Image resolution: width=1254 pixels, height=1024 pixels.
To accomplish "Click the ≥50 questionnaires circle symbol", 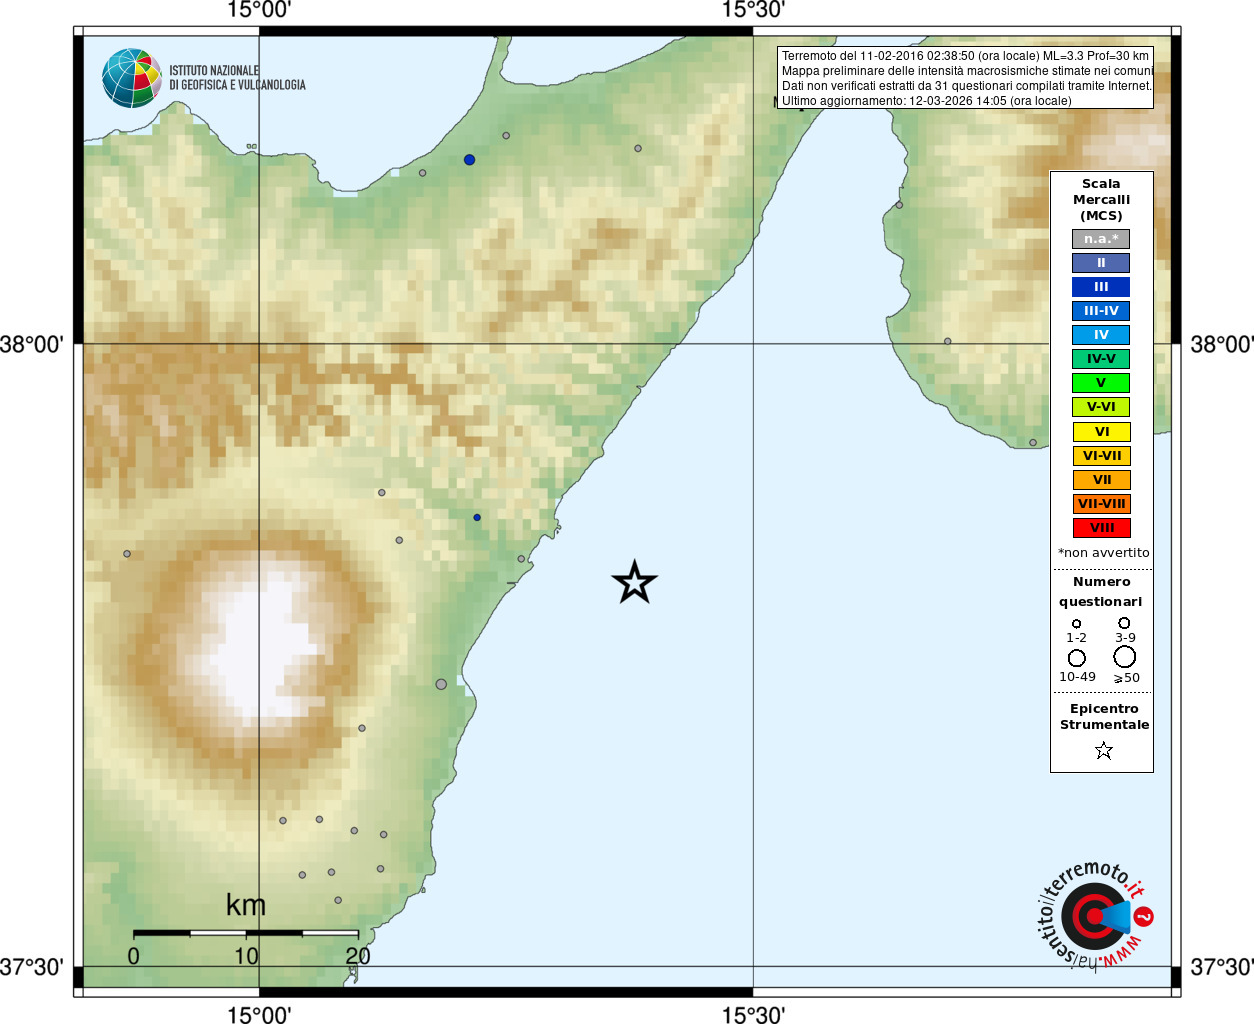I will (x=1125, y=657).
